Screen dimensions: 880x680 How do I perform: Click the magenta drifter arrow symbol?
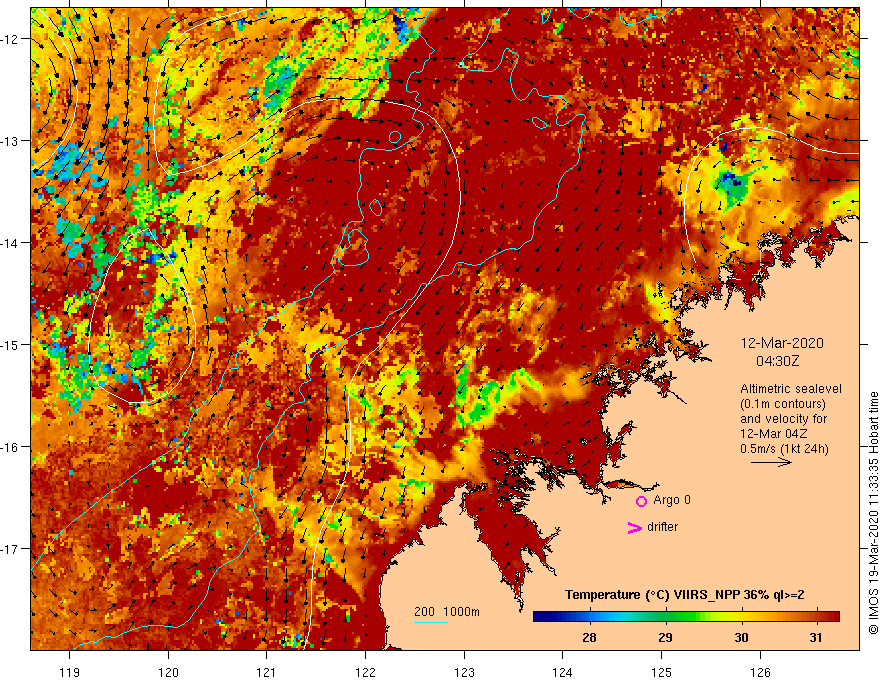click(634, 527)
